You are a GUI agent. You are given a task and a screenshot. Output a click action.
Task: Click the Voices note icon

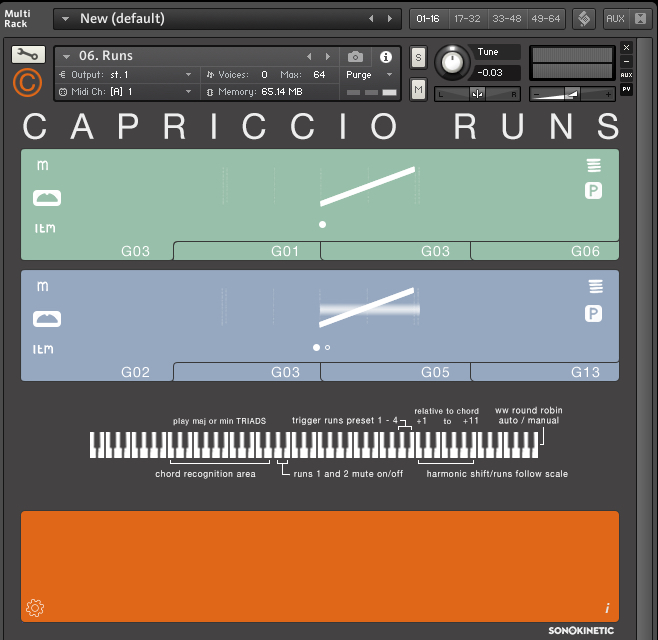(210, 75)
